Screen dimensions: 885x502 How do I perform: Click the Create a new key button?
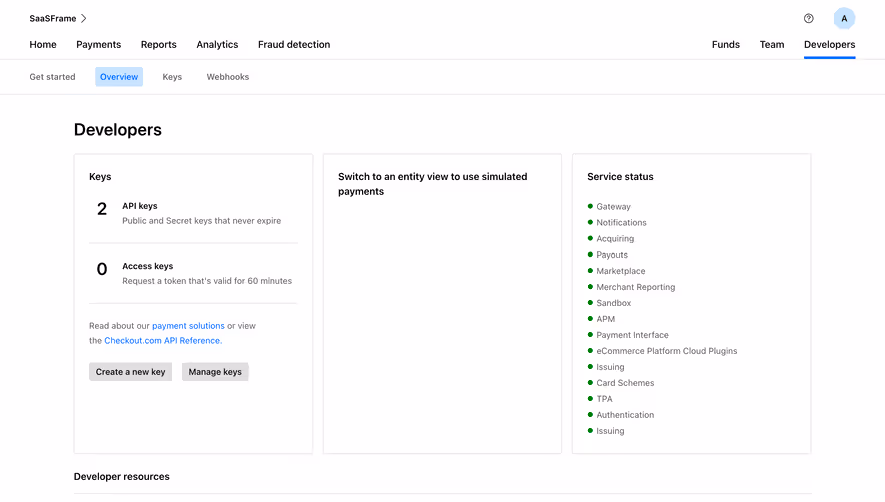click(x=130, y=372)
